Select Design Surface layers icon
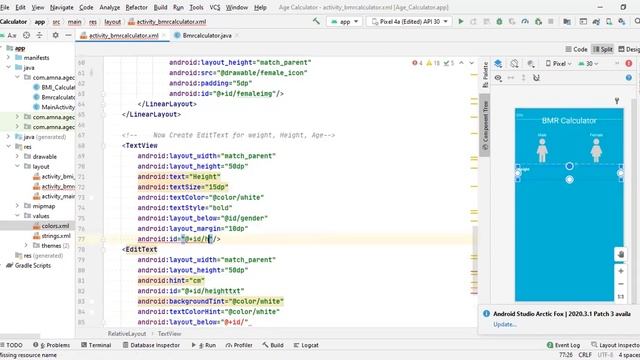The height and width of the screenshot is (360, 640). click(x=498, y=63)
